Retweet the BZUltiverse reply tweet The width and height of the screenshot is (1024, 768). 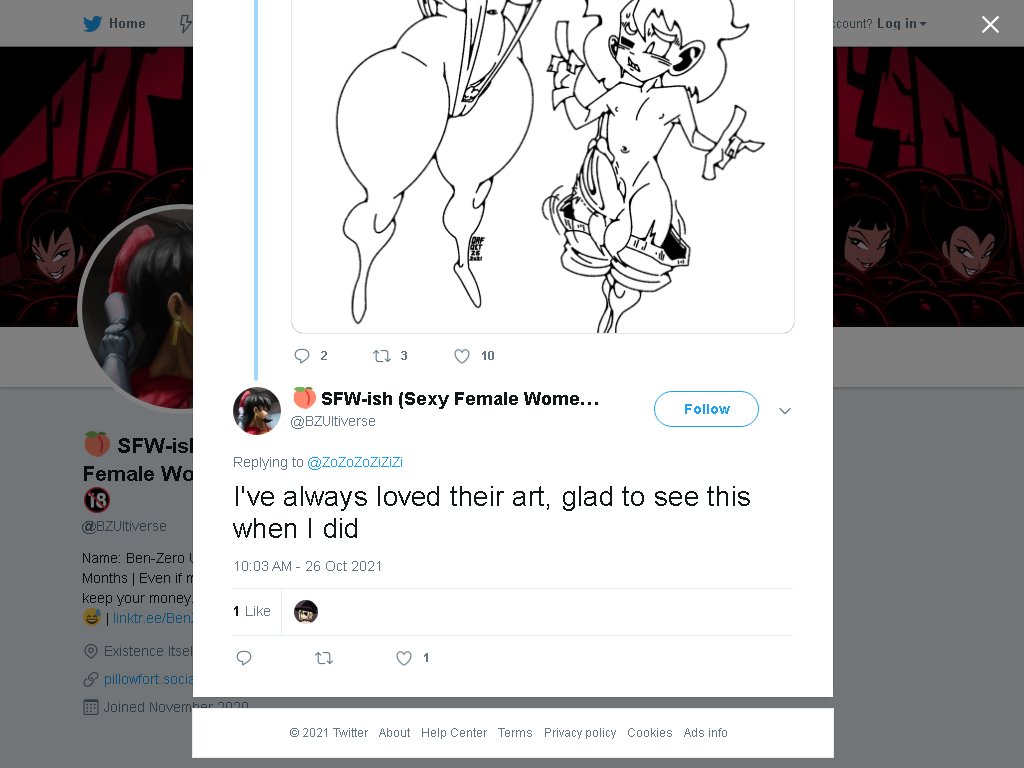(324, 658)
